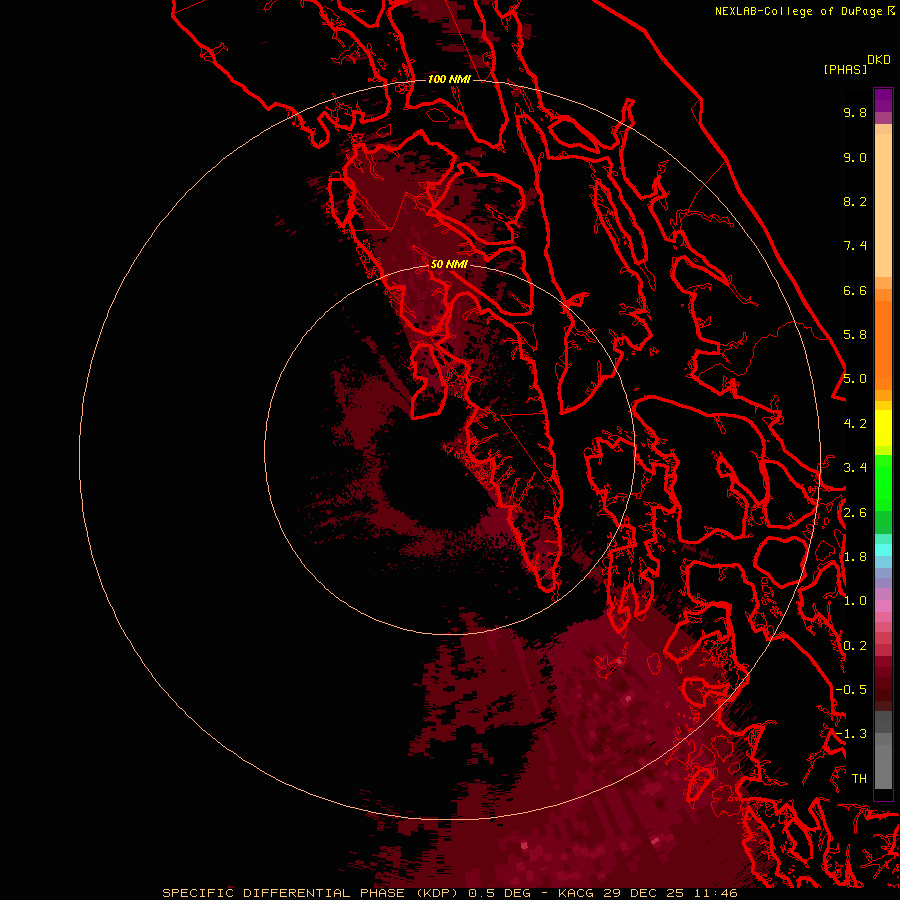Click the SPECIFIC DIFFERENTIAL PHASE (KDP) product title
900x900 pixels.
(x=310, y=893)
